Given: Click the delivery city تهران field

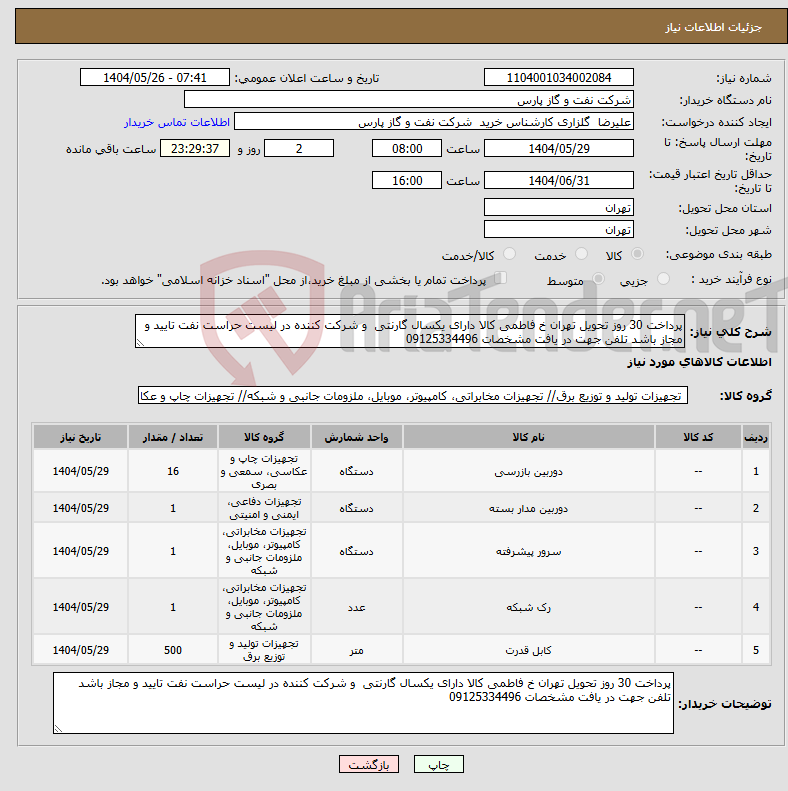Looking at the screenshot, I should [x=558, y=230].
